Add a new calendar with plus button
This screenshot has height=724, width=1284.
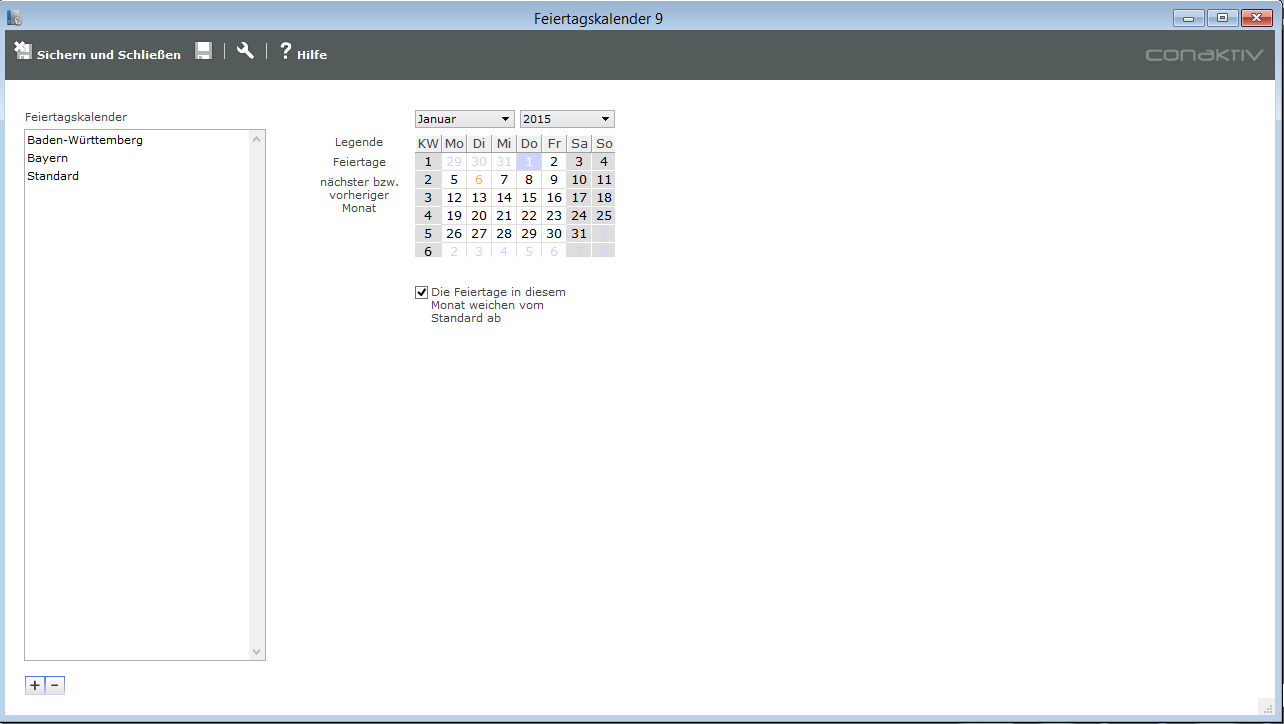pyautogui.click(x=35, y=685)
